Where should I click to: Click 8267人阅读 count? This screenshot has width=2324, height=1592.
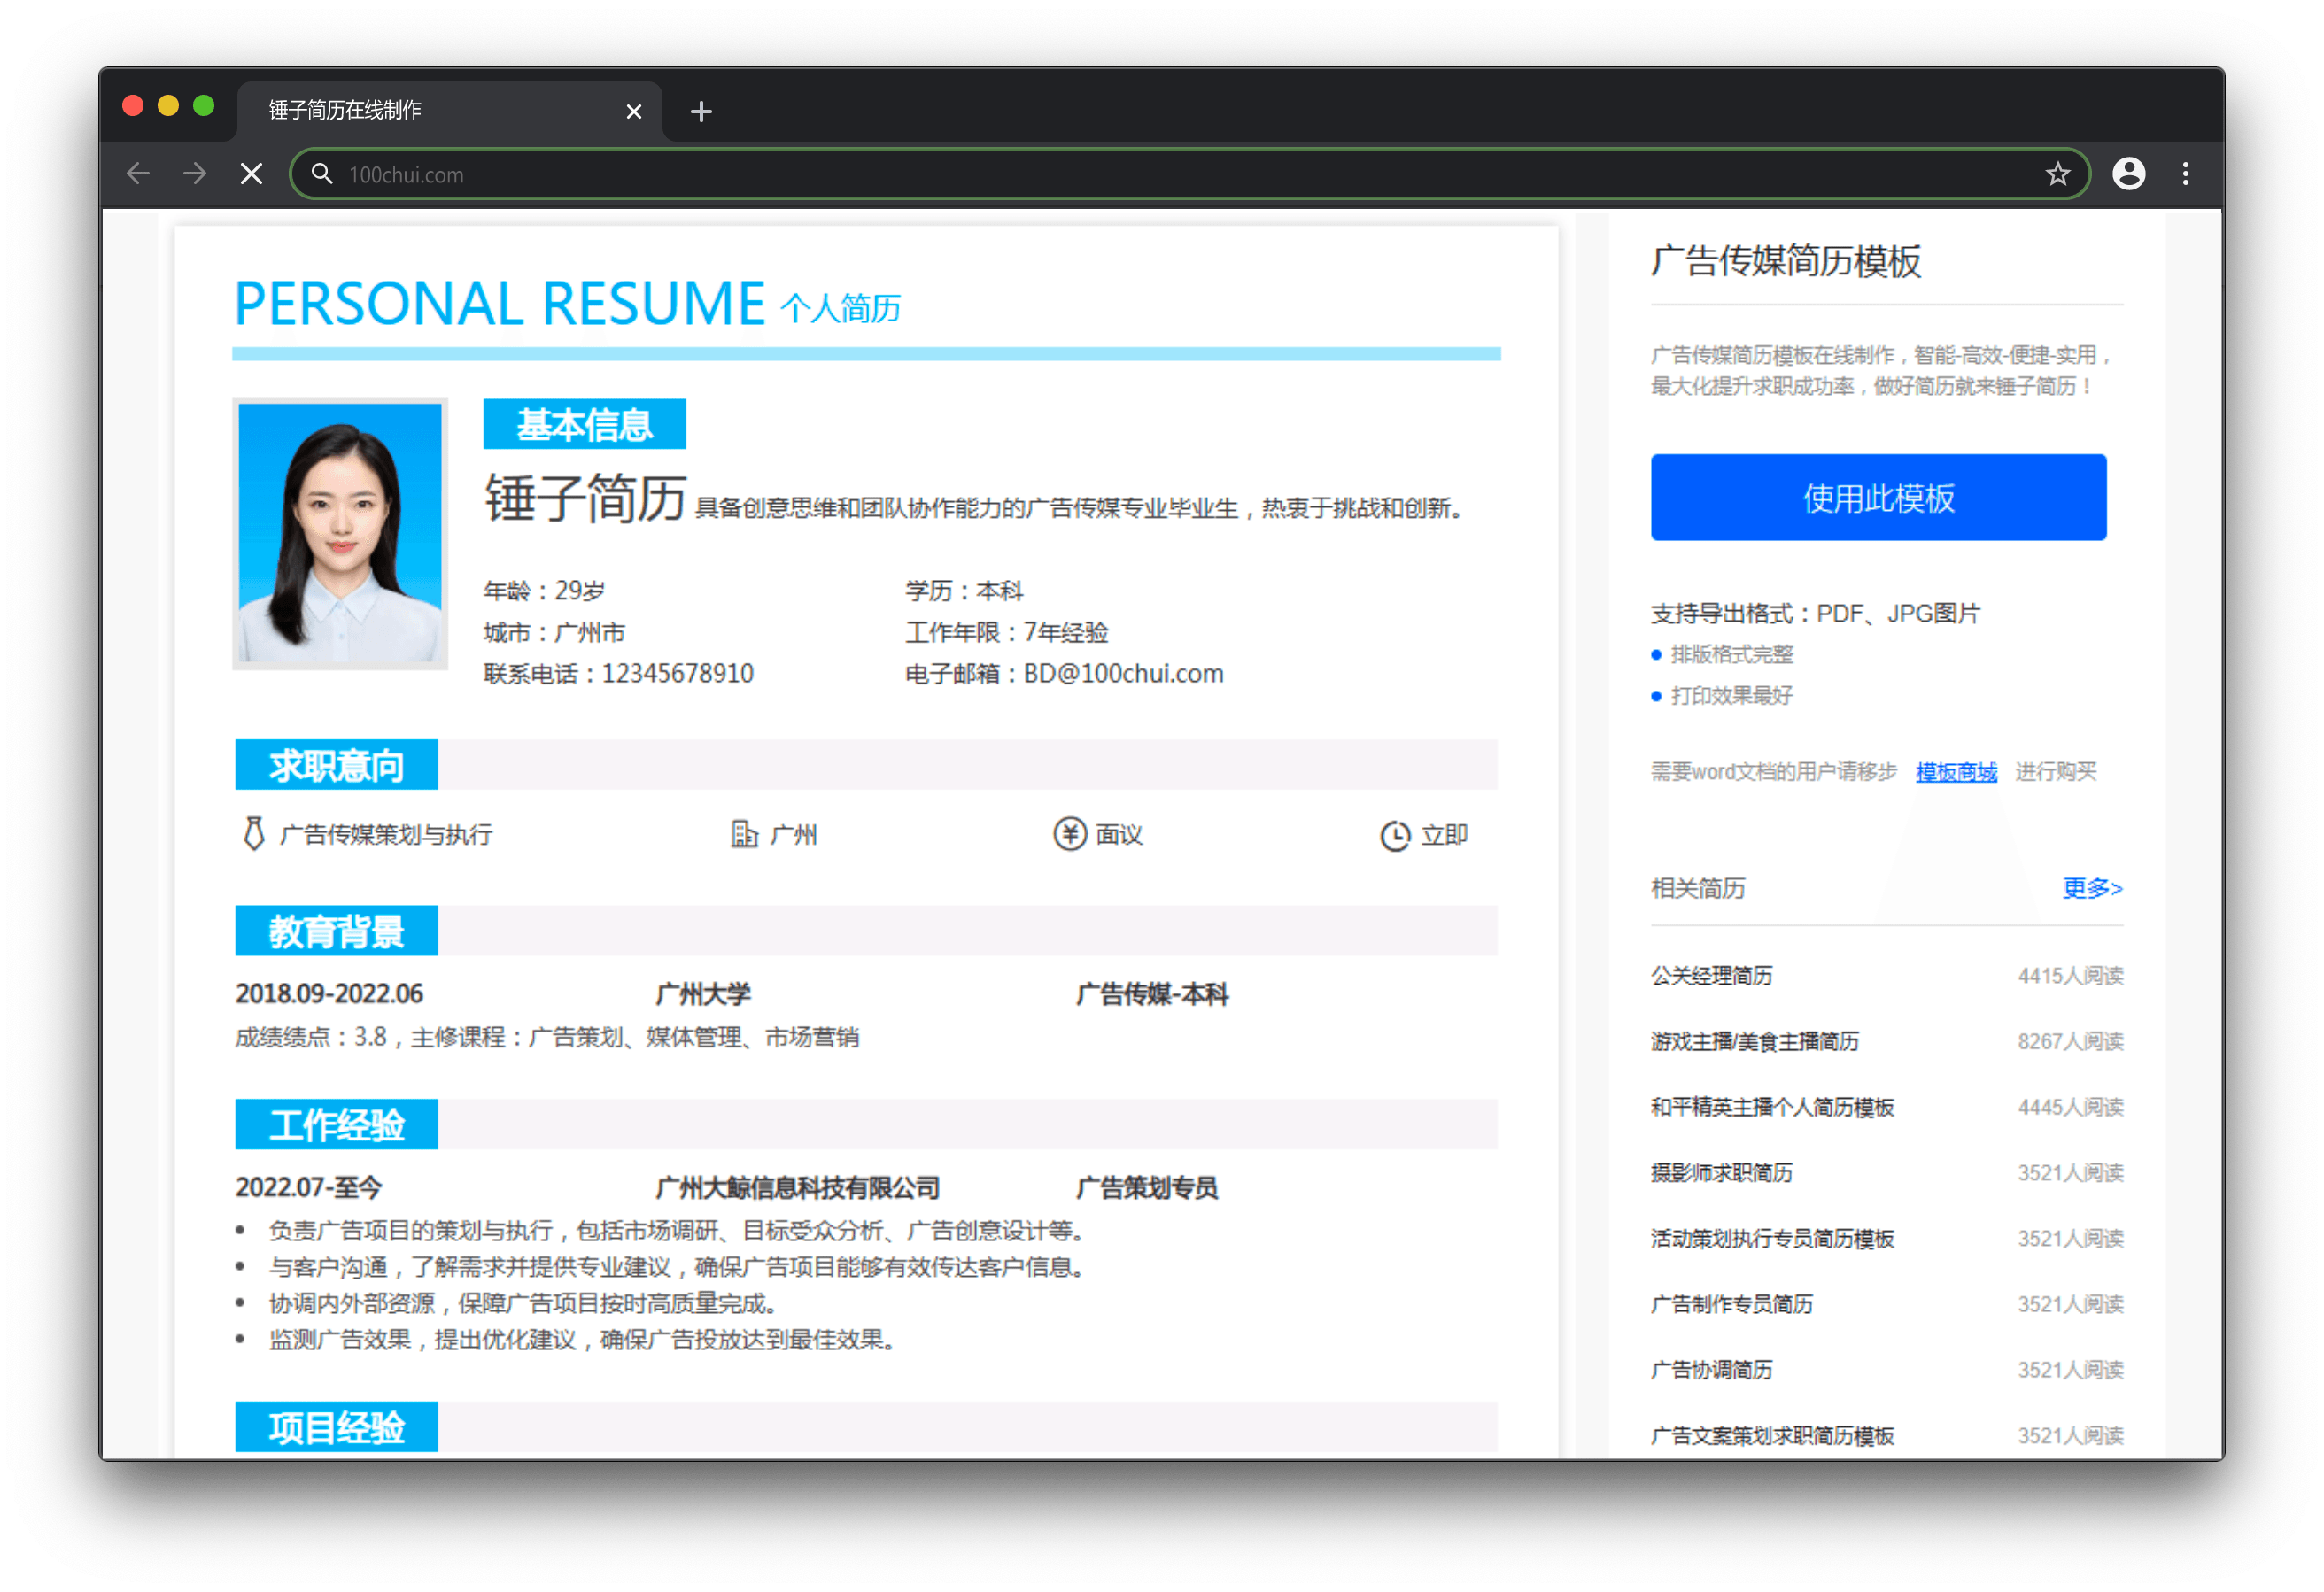(x=2070, y=1041)
